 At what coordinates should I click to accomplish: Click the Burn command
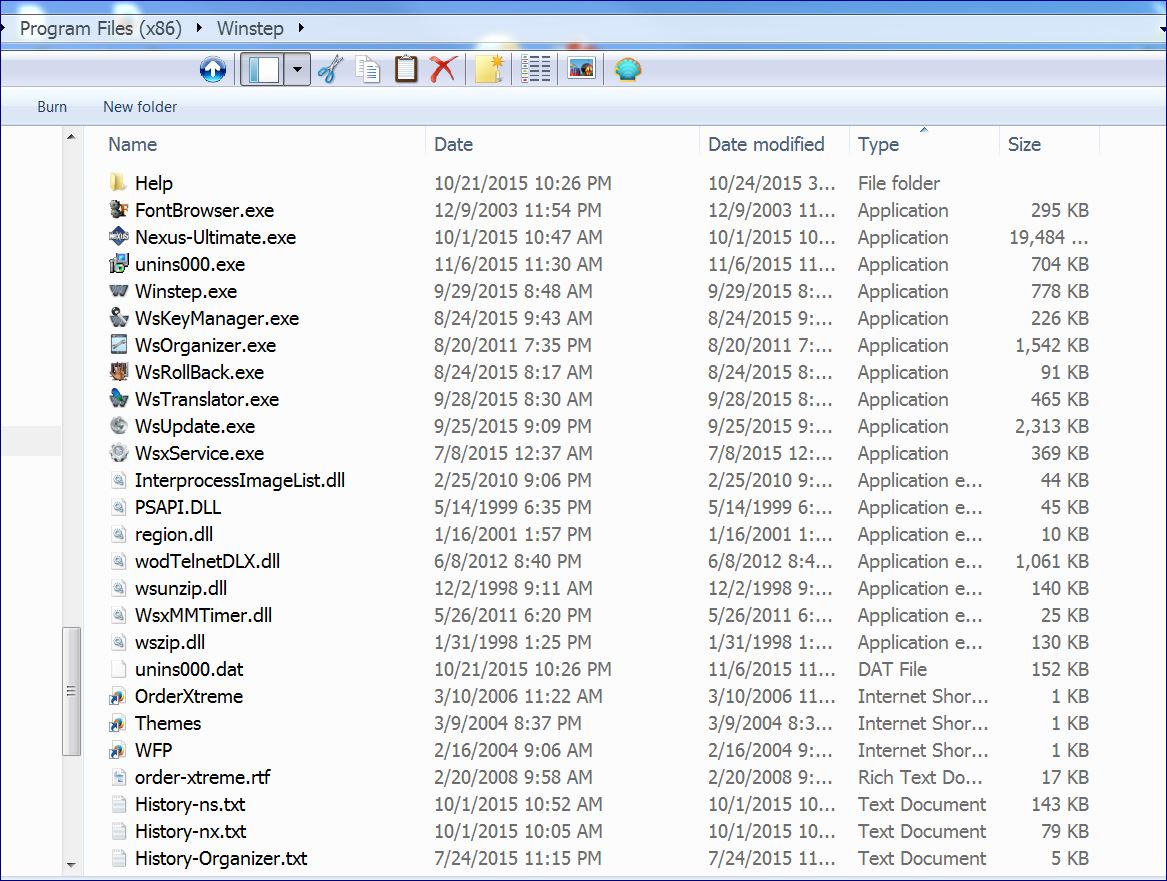(52, 107)
